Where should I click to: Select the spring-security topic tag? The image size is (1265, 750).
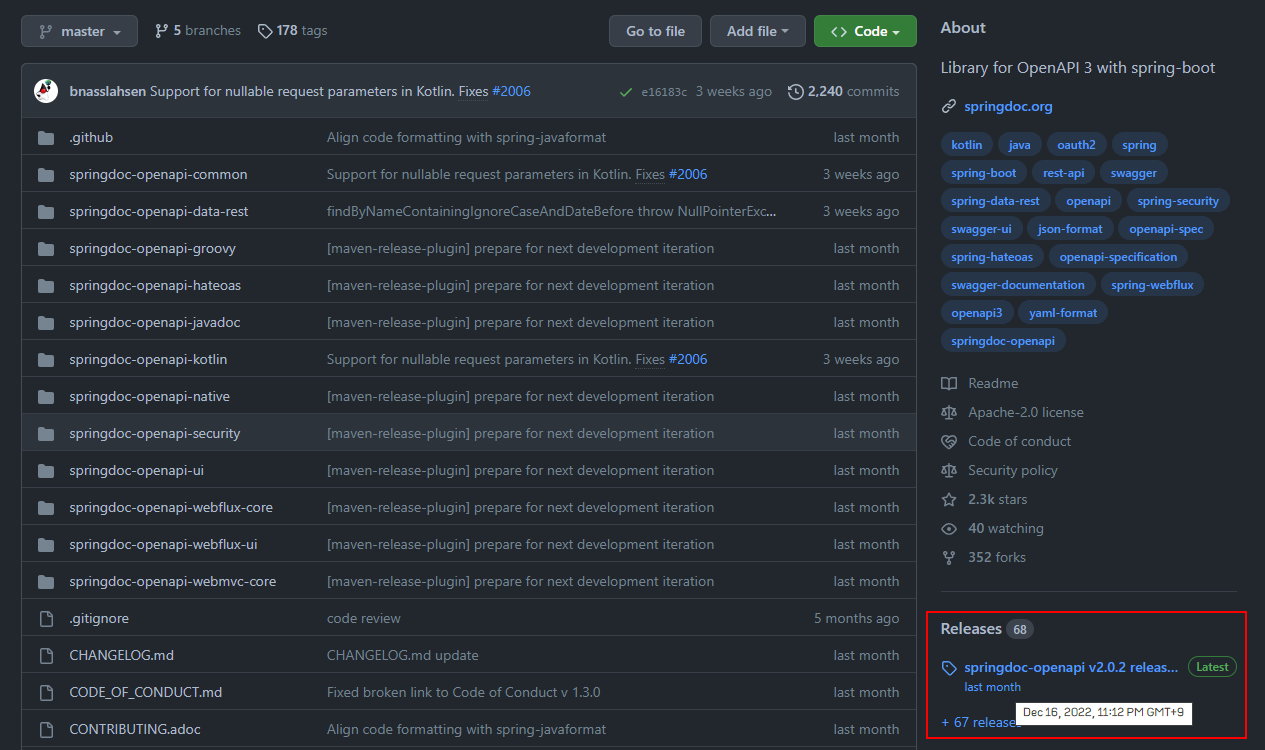1178,201
